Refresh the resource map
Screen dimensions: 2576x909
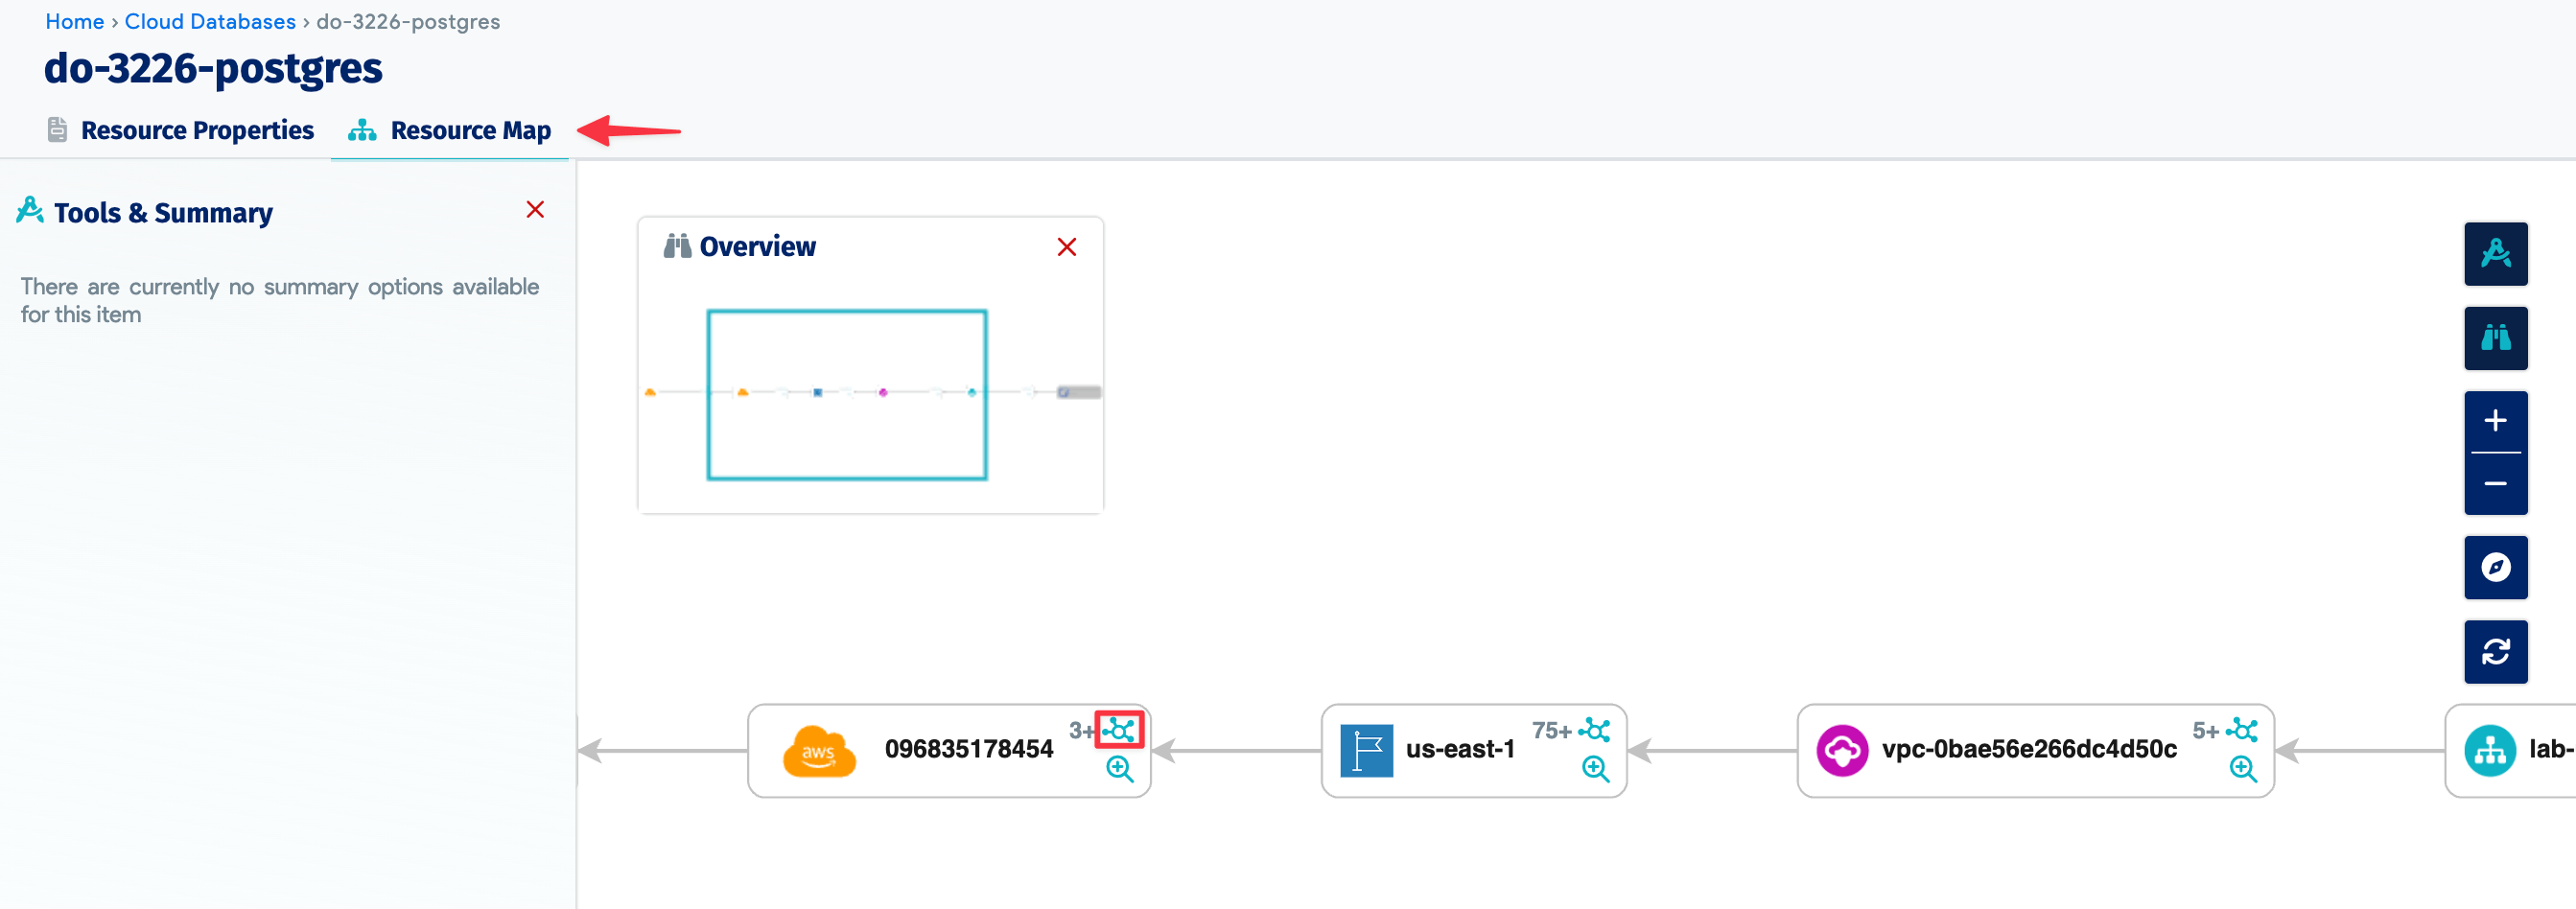point(2495,652)
